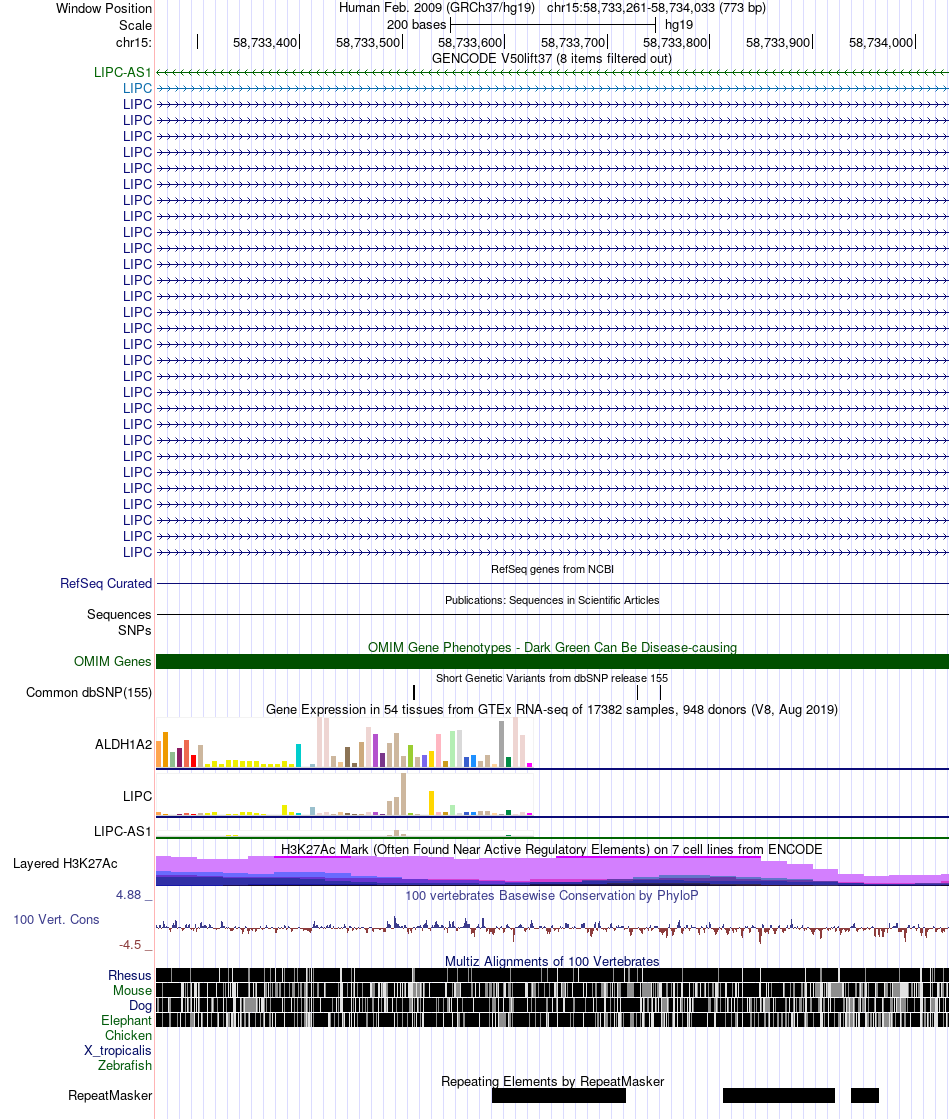
Task: Click the 200 bases scale bar
Action: coord(553,25)
